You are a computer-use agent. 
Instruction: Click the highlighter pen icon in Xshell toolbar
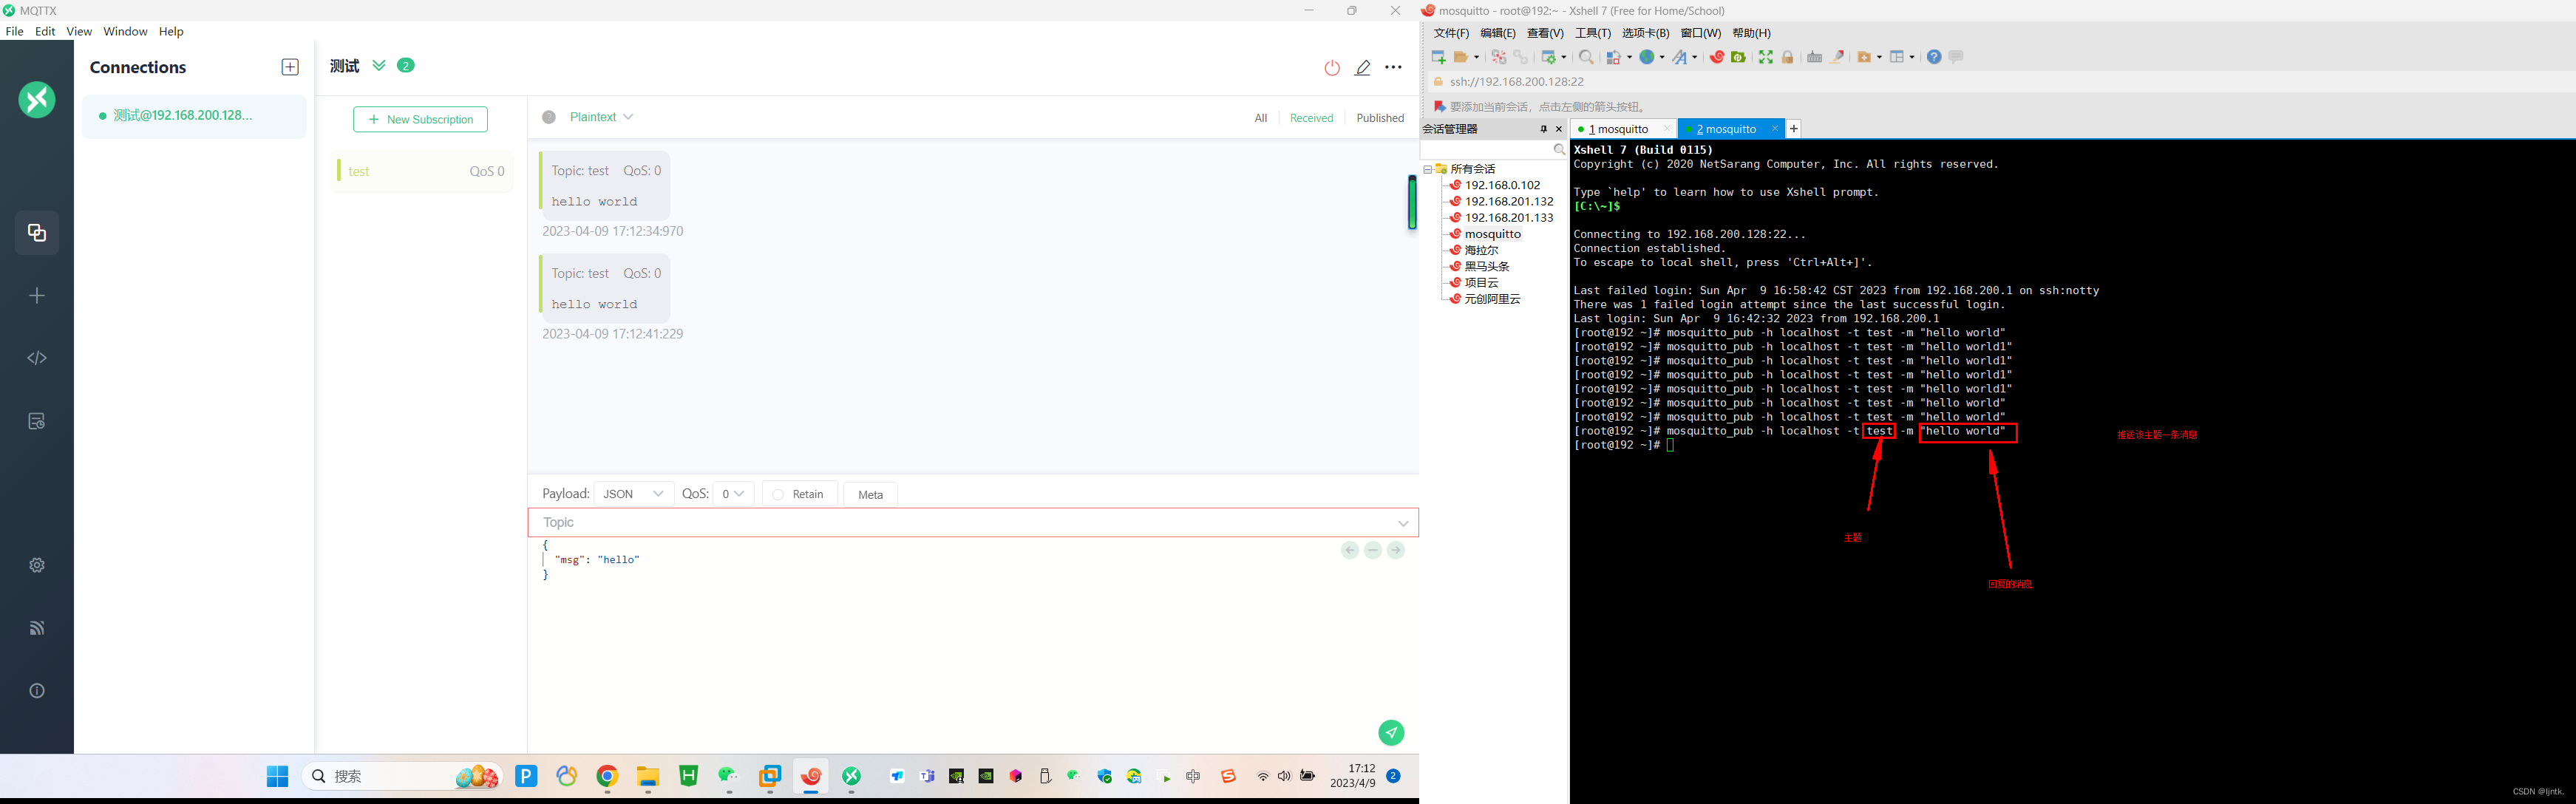[x=1837, y=57]
